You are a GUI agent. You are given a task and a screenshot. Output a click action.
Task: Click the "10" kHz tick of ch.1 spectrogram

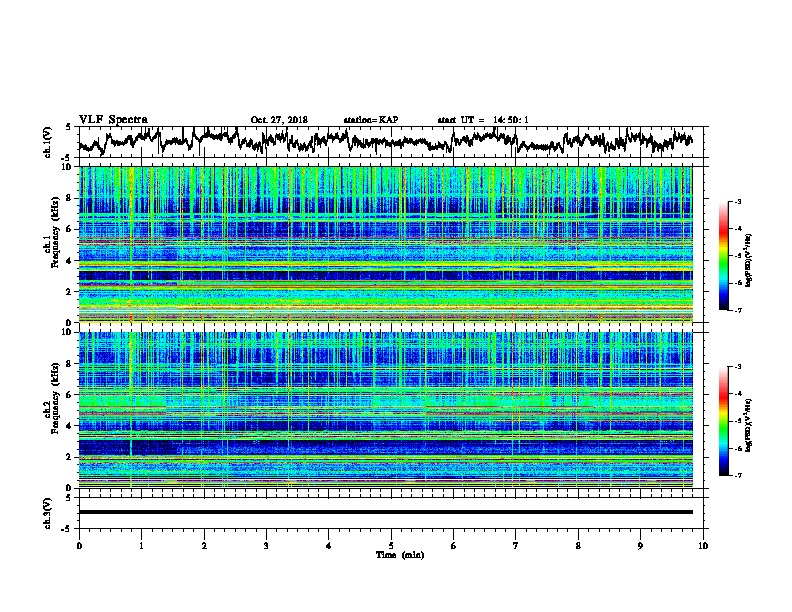(69, 167)
